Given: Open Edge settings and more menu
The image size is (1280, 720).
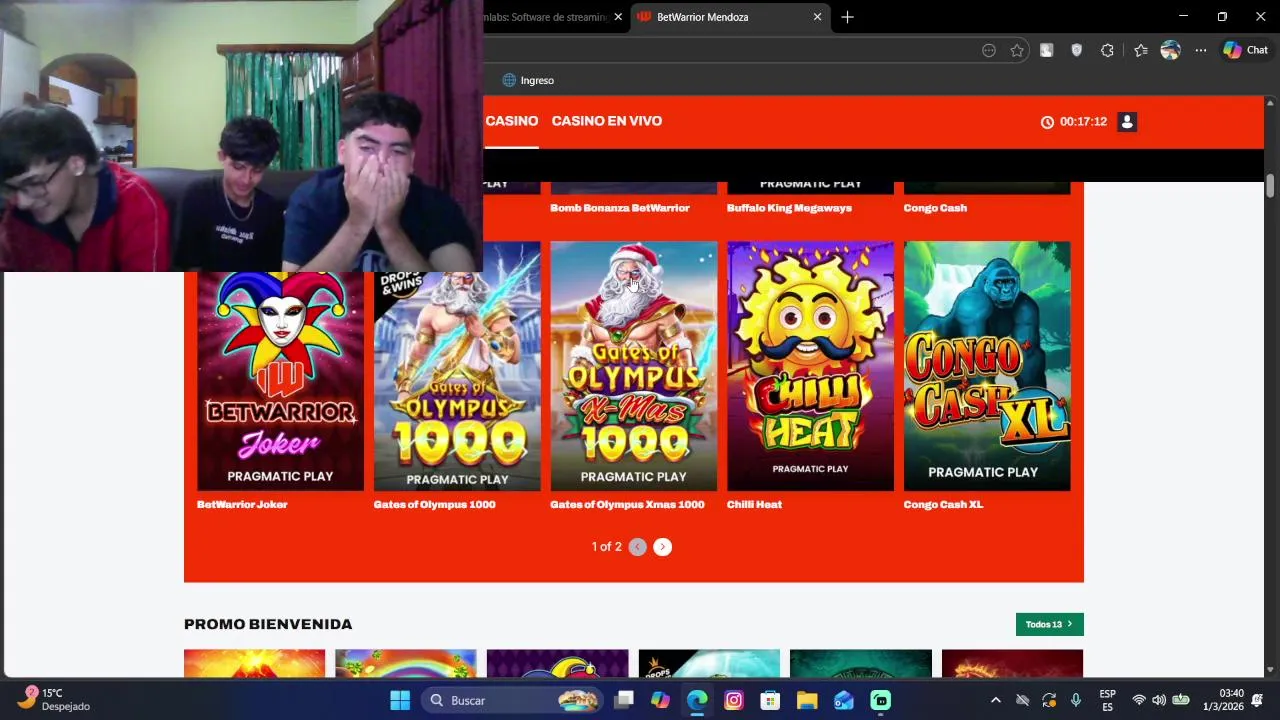Looking at the screenshot, I should 1201,50.
